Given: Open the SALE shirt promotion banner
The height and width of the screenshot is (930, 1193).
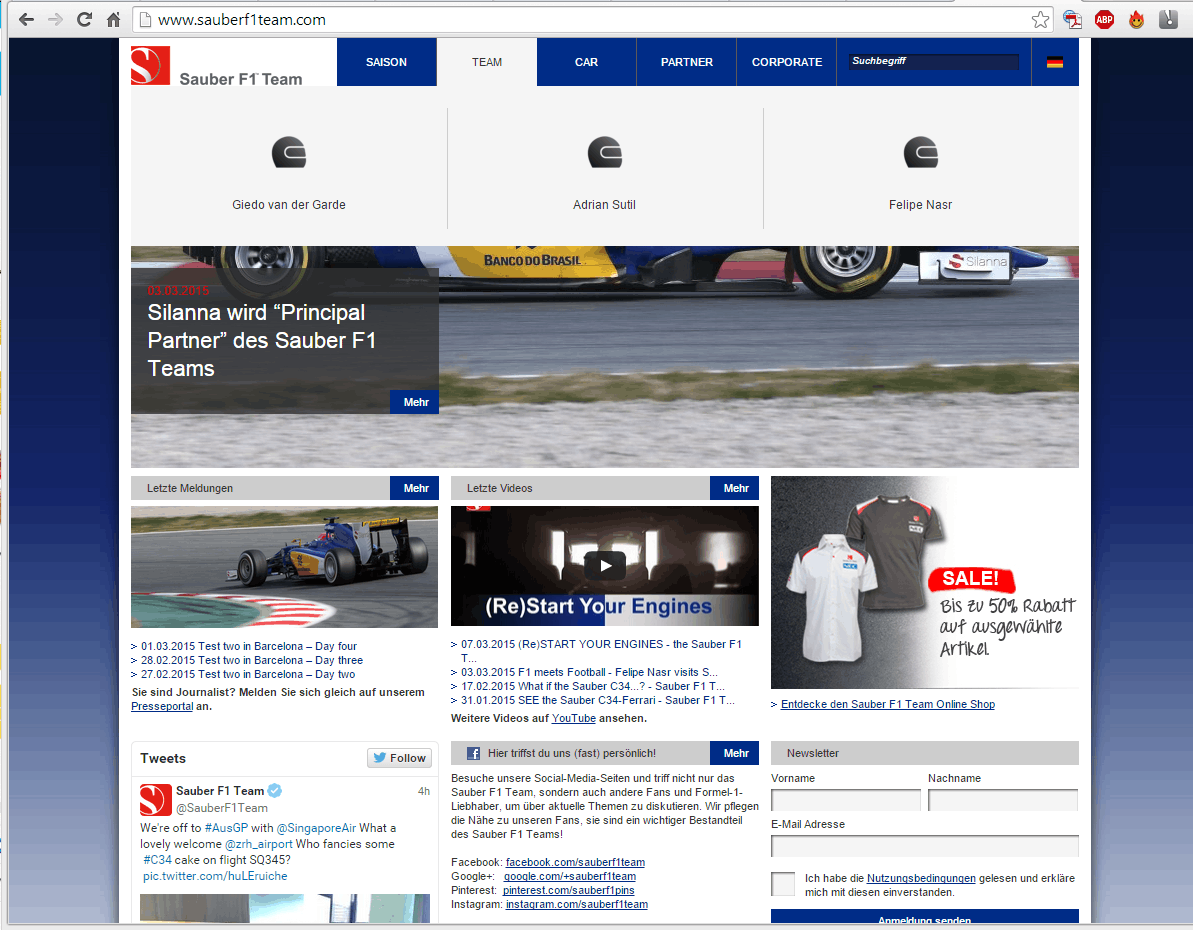Looking at the screenshot, I should (x=924, y=582).
